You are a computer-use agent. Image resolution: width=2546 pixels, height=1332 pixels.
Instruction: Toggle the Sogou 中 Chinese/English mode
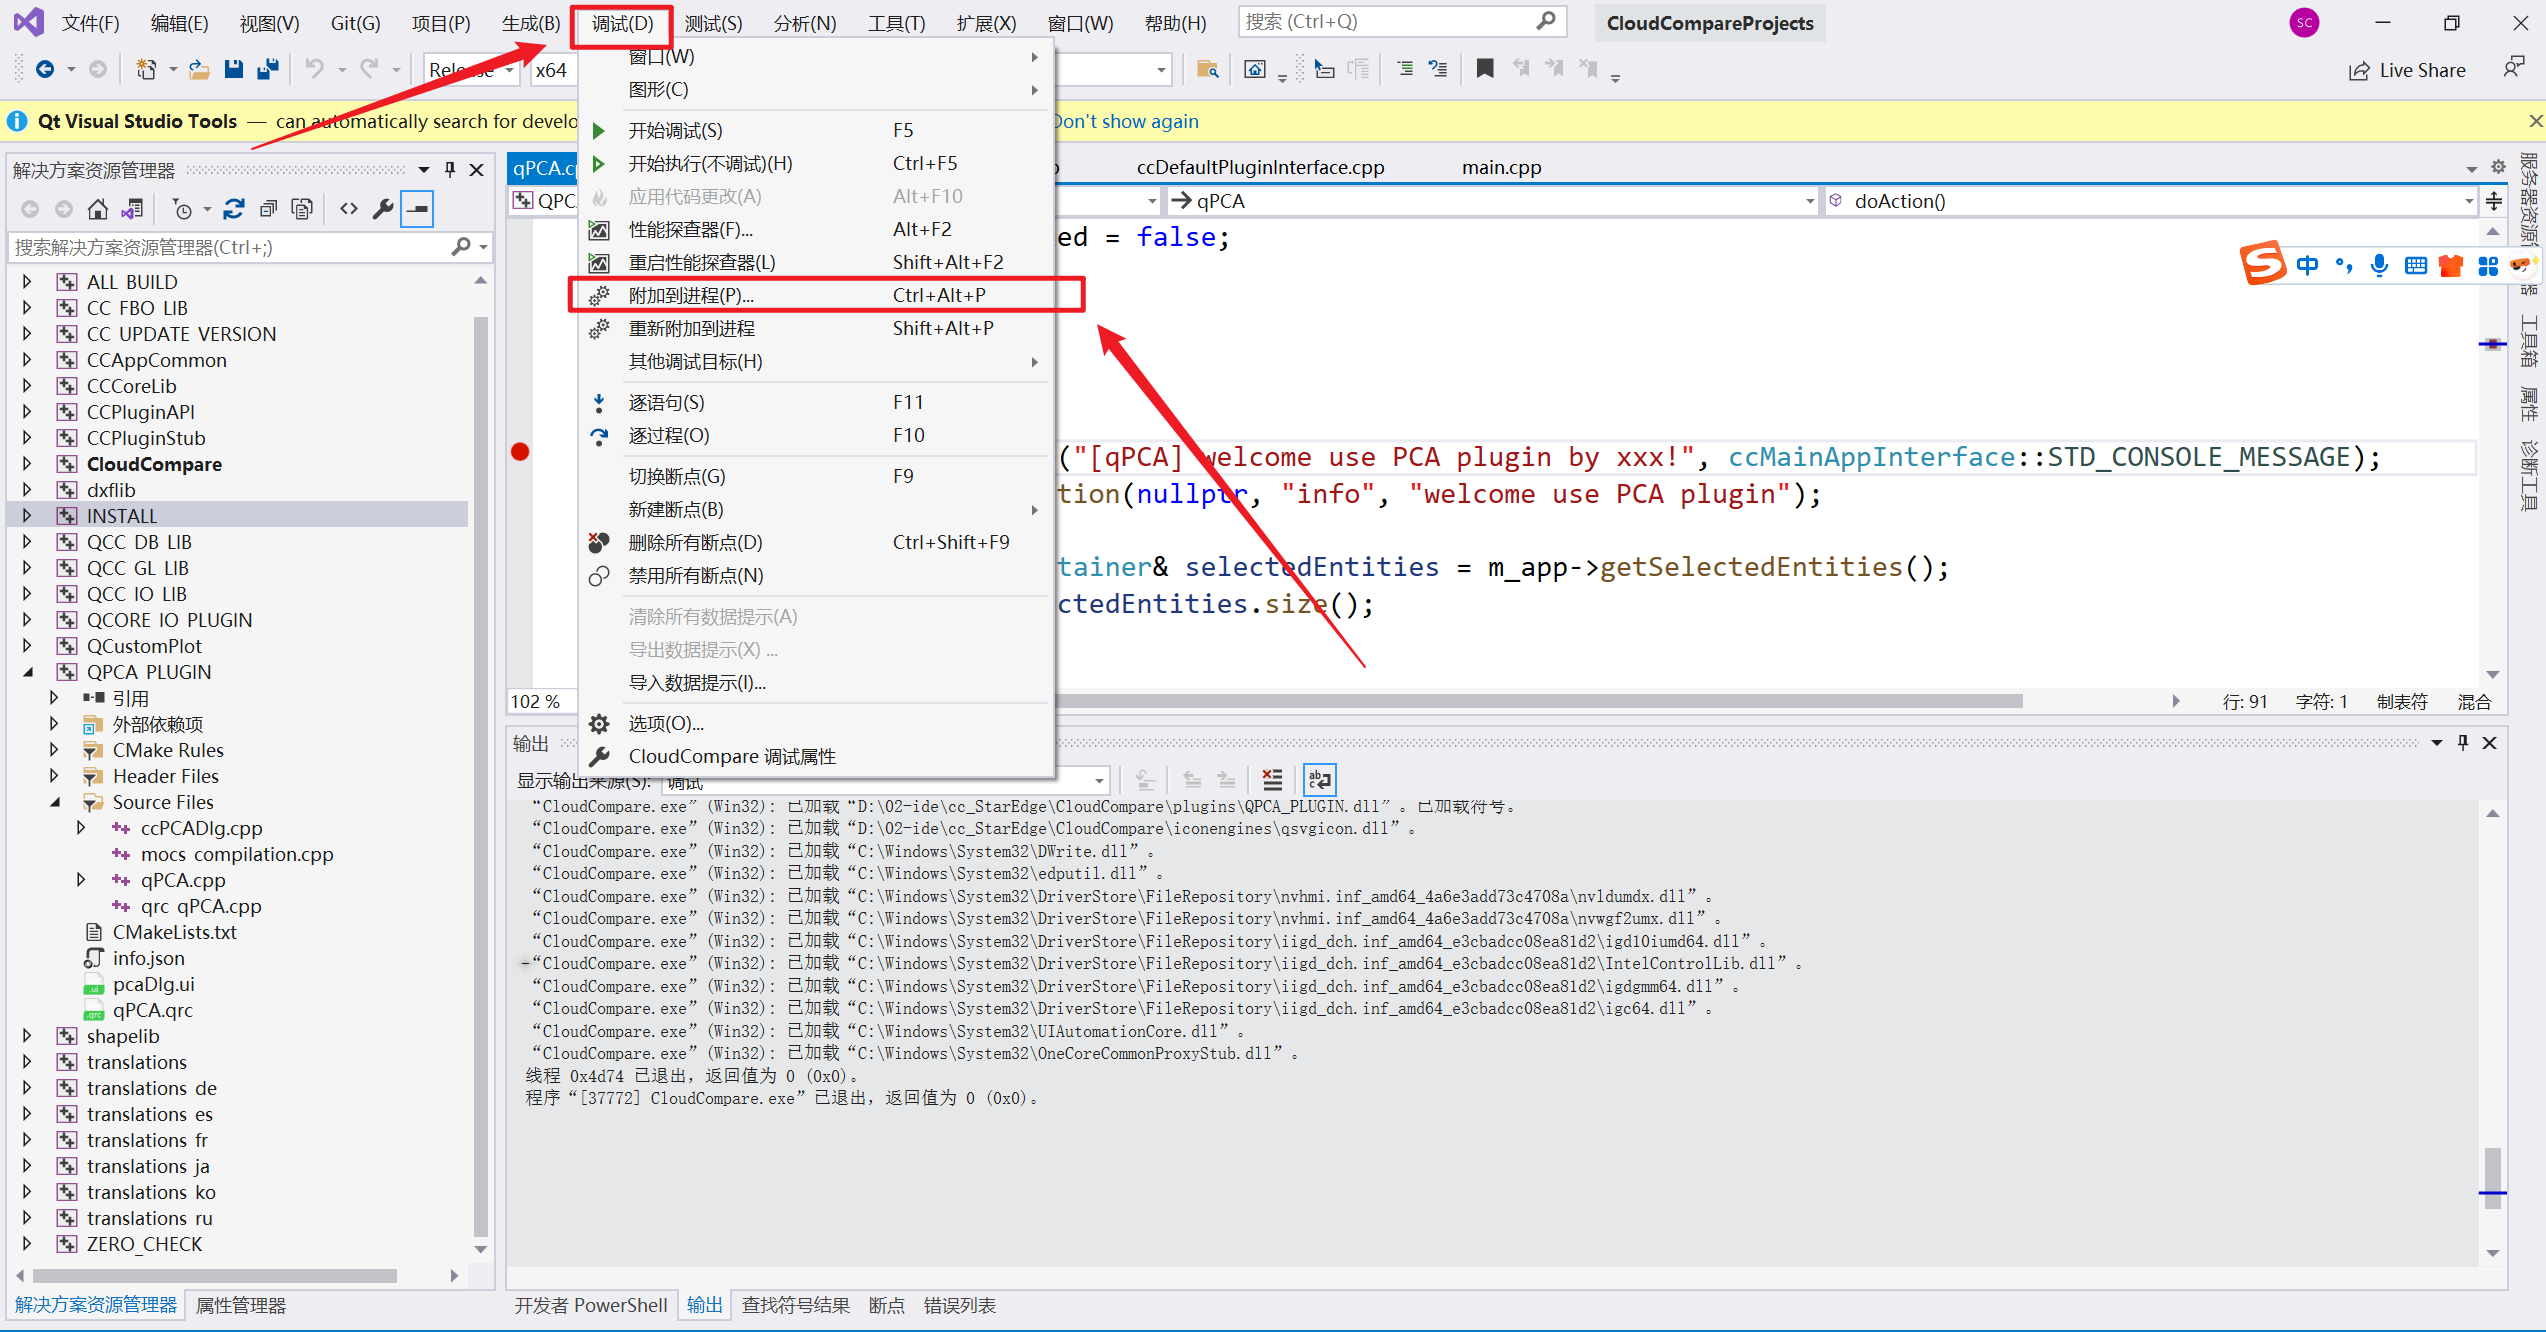2307,265
